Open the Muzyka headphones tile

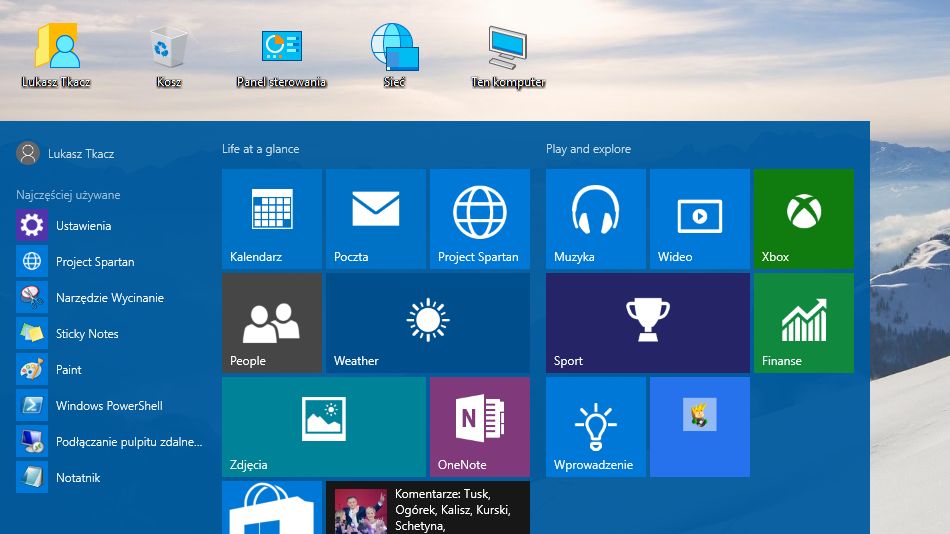pos(596,219)
